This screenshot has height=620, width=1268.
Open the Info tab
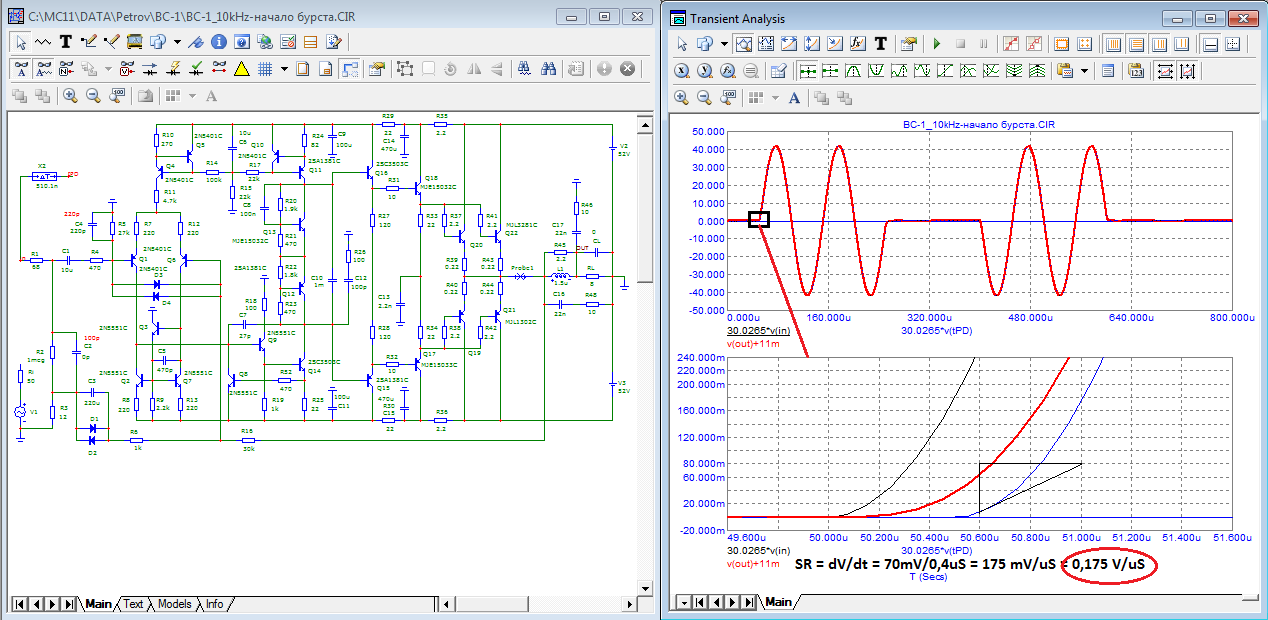(x=214, y=604)
